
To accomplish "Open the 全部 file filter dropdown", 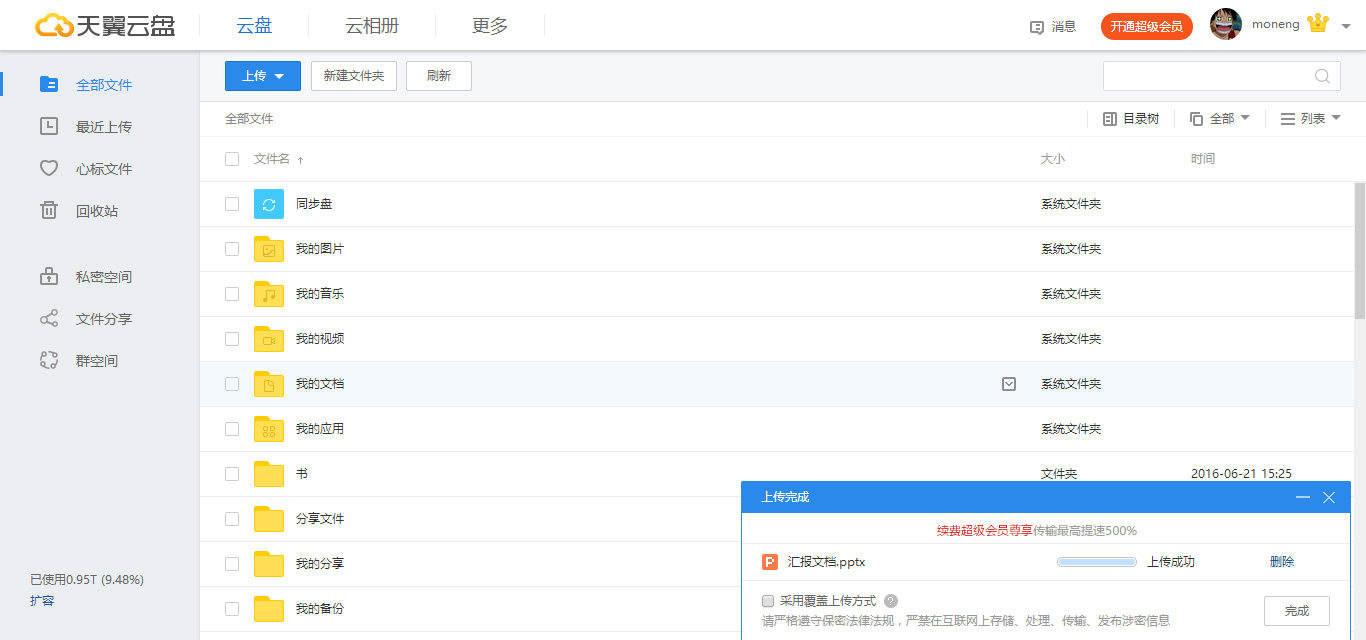I will (1218, 118).
